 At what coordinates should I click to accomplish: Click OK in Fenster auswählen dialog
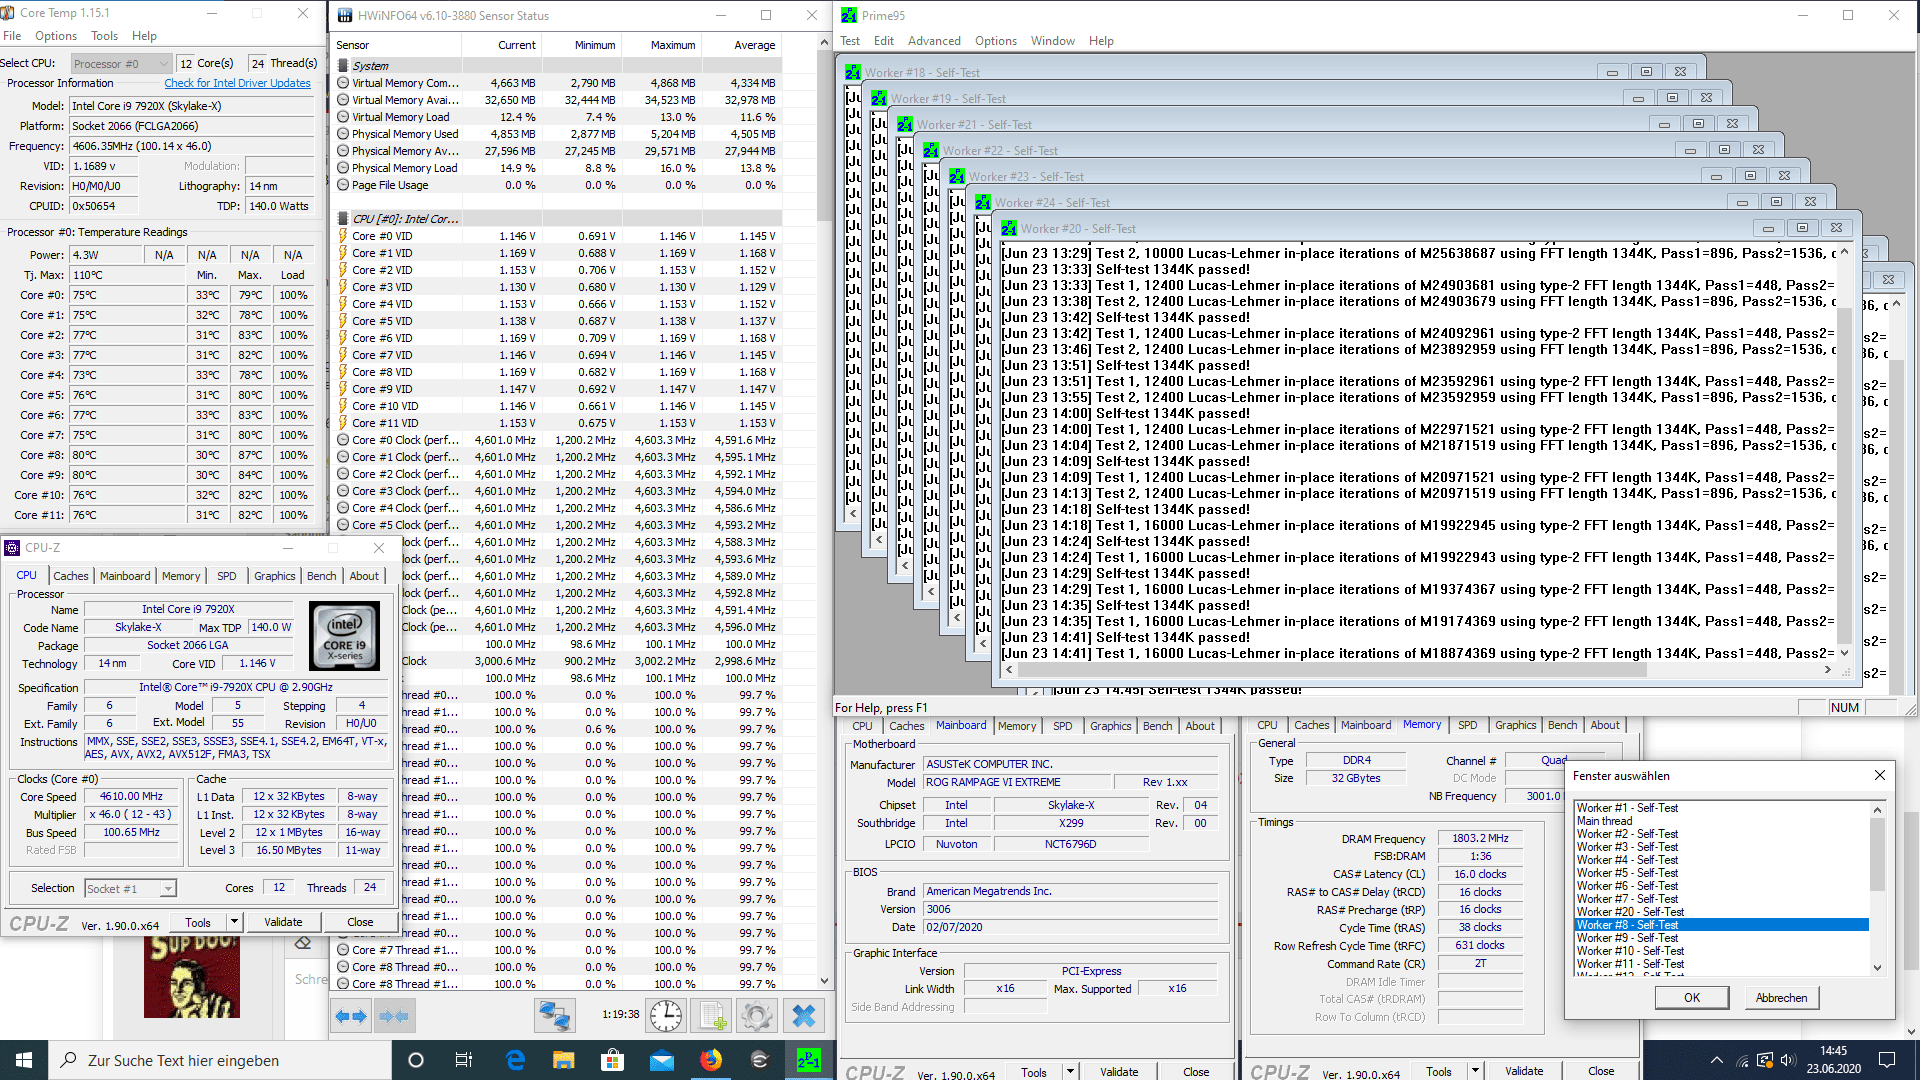[x=1692, y=998]
